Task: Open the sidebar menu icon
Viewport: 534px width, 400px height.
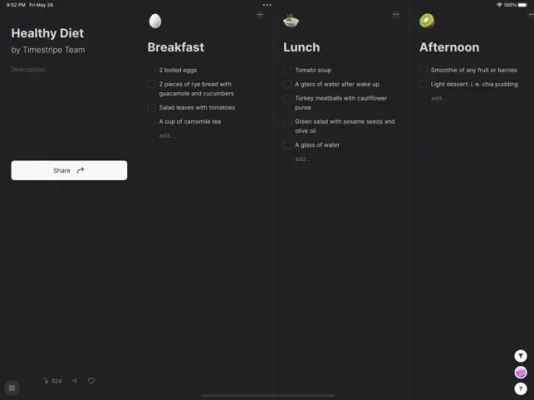Action: [12, 388]
